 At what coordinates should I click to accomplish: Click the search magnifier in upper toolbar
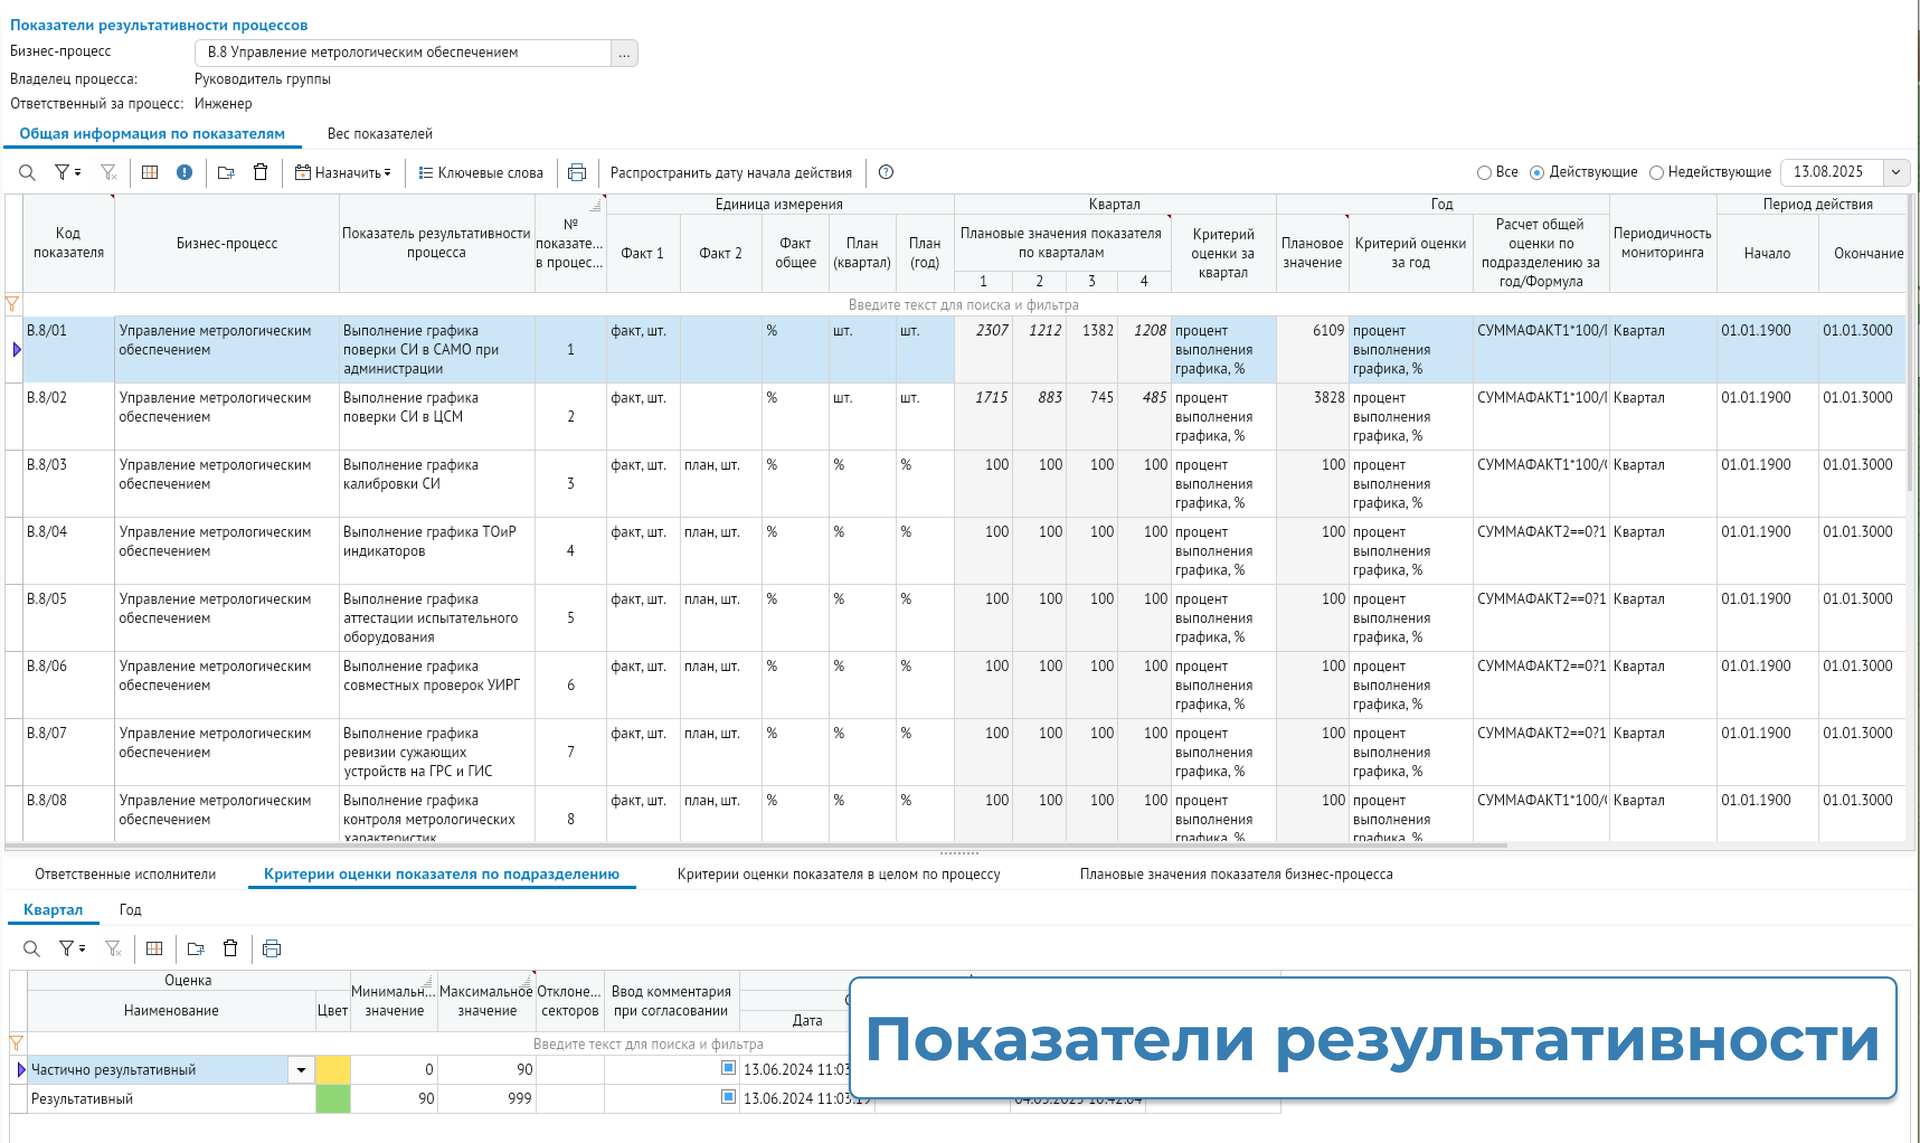(27, 173)
